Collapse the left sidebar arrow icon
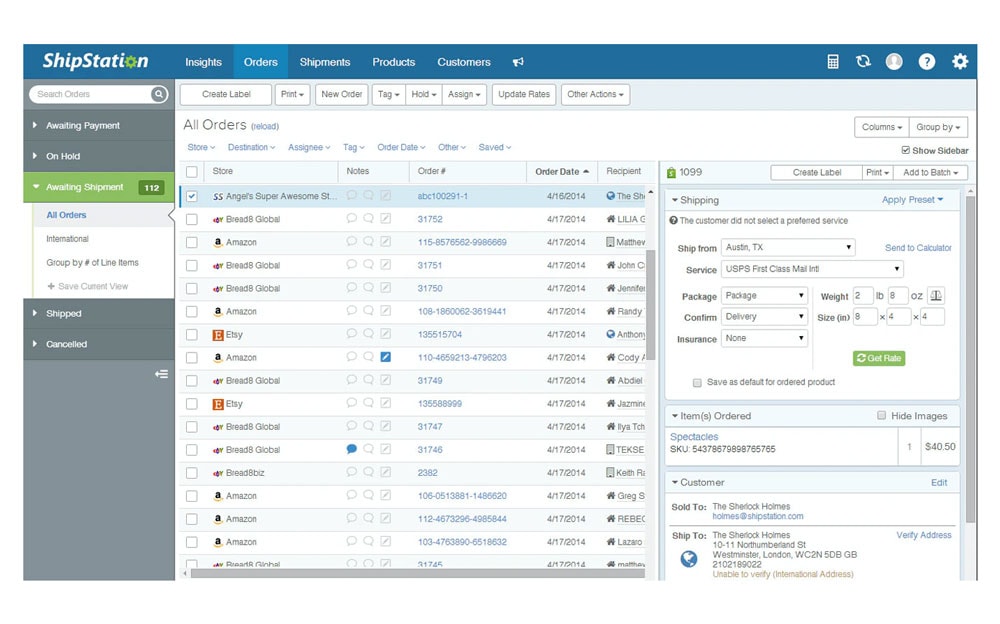 [x=161, y=374]
